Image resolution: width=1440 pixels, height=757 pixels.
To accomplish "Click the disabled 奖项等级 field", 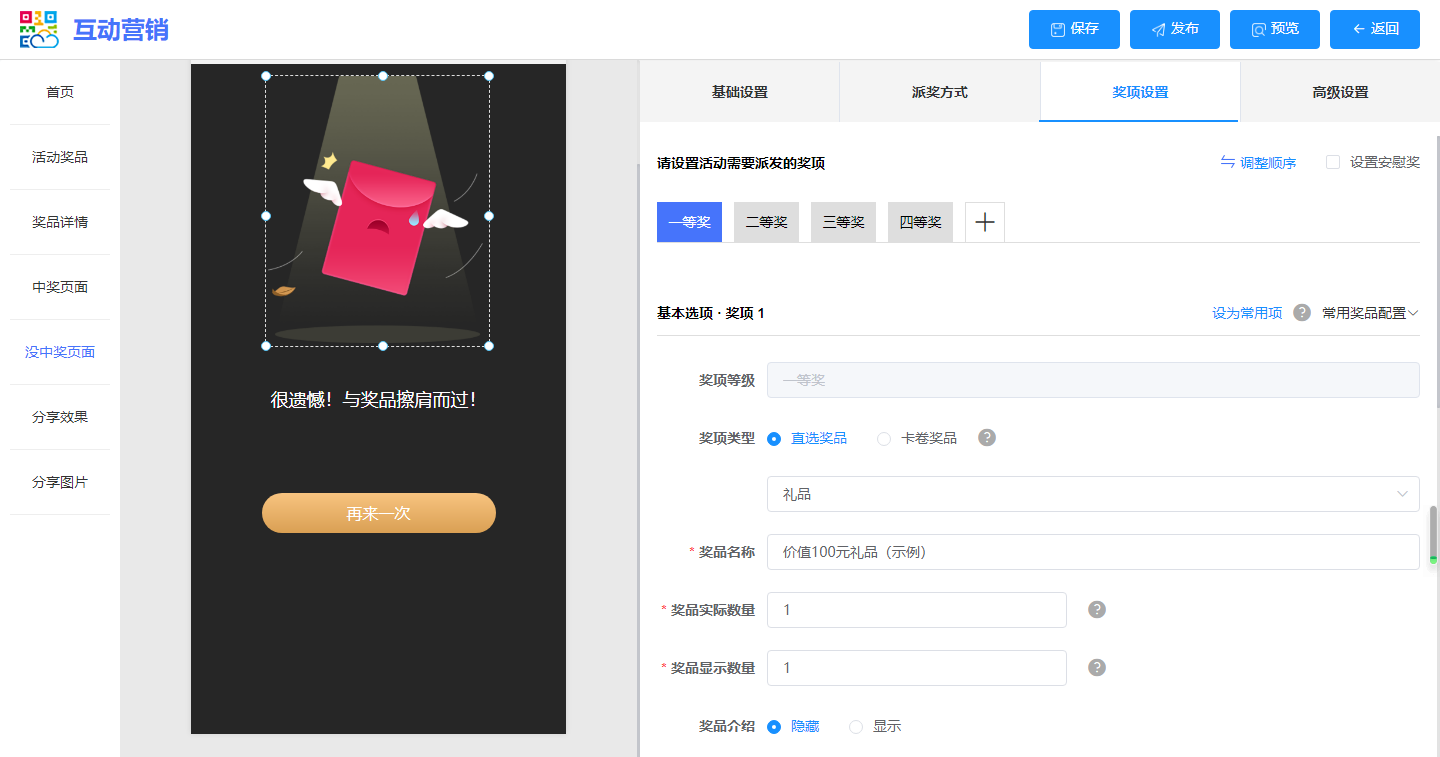I will click(x=1093, y=380).
